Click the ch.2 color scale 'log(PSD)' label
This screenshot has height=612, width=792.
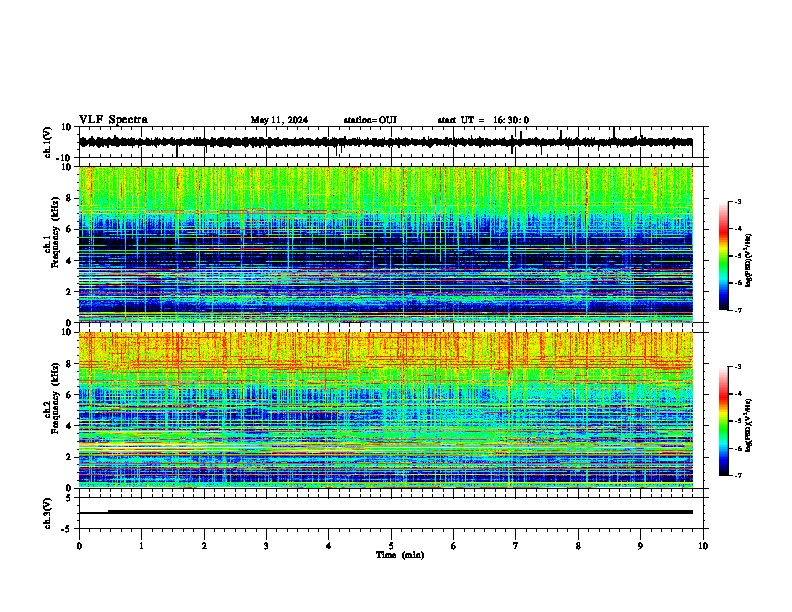tap(749, 425)
